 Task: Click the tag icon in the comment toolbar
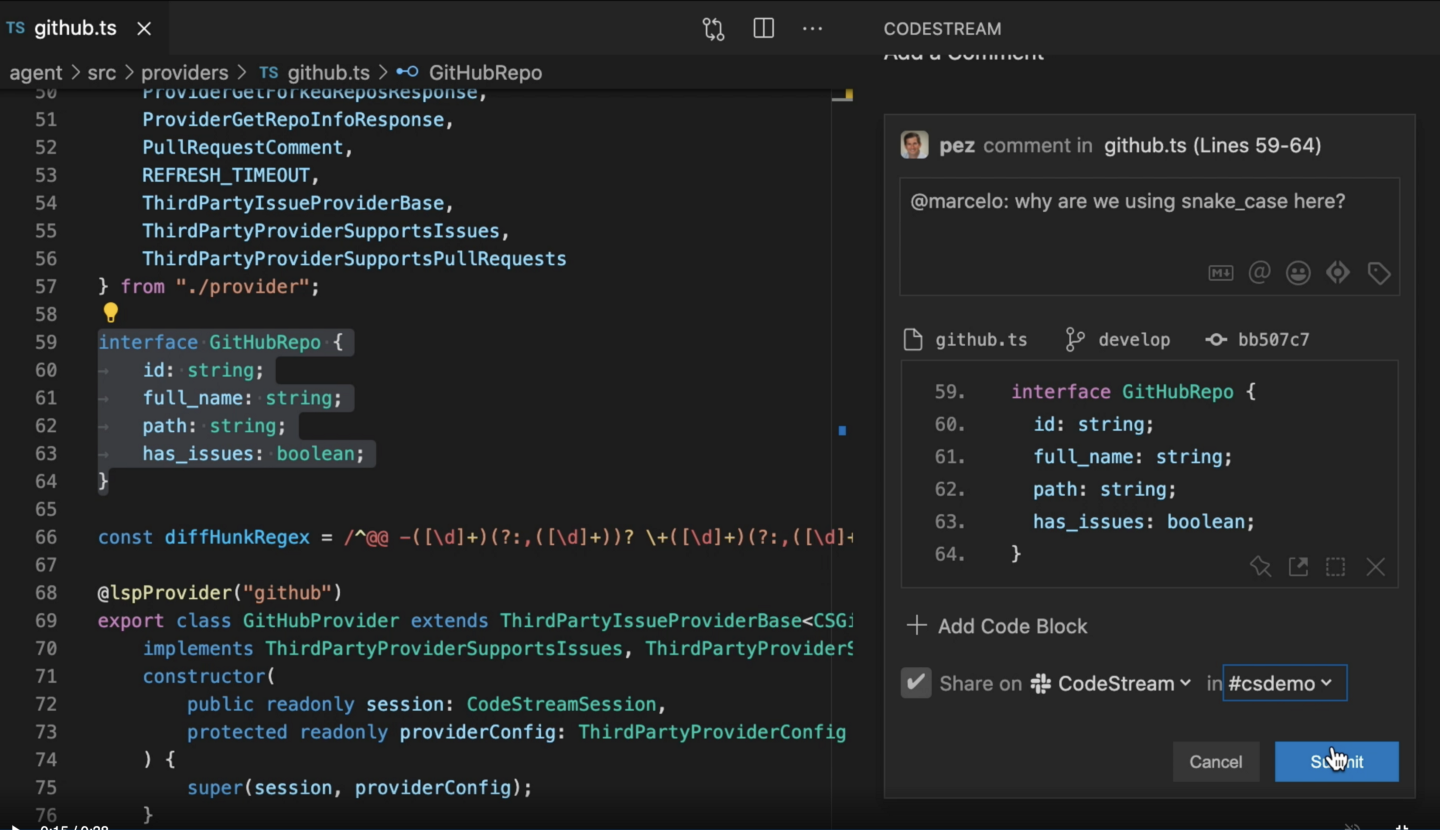(1379, 272)
